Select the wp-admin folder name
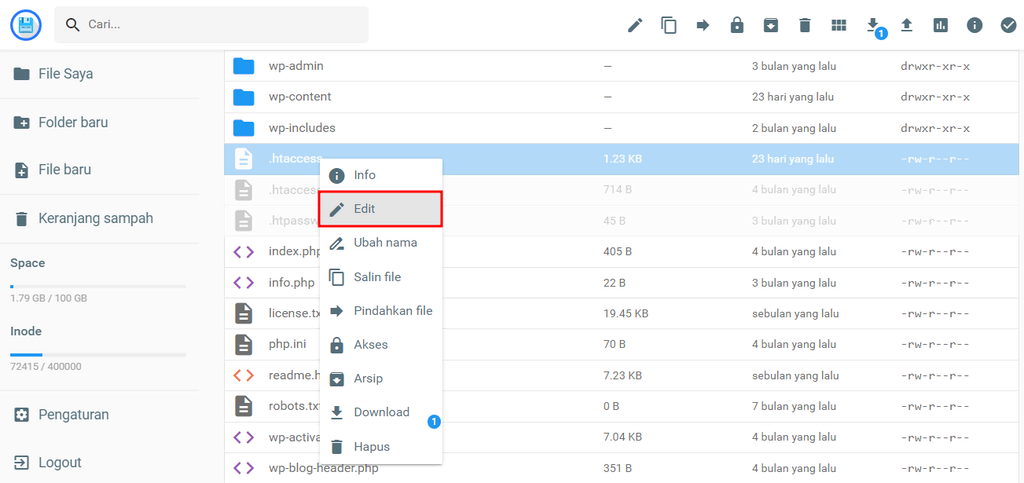 click(296, 66)
